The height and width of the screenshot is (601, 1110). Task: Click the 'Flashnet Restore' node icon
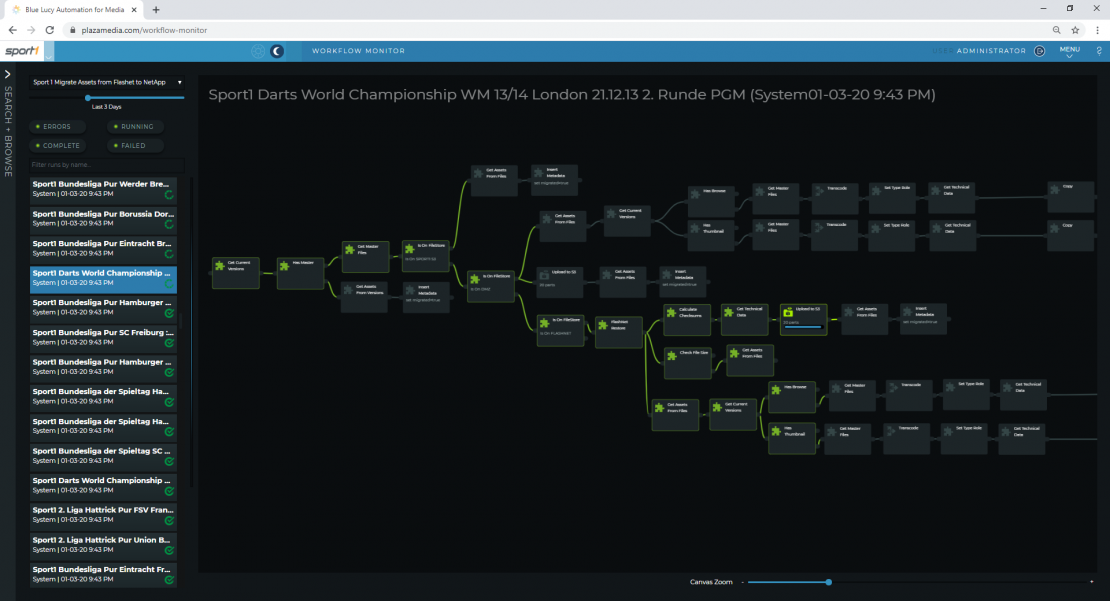tap(603, 322)
